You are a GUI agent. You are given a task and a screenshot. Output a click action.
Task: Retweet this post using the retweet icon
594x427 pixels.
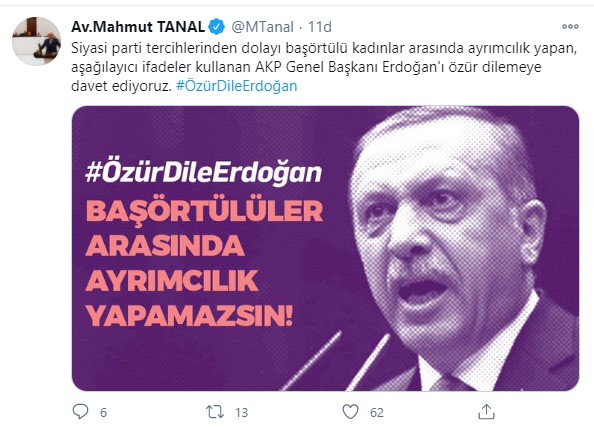215,412
